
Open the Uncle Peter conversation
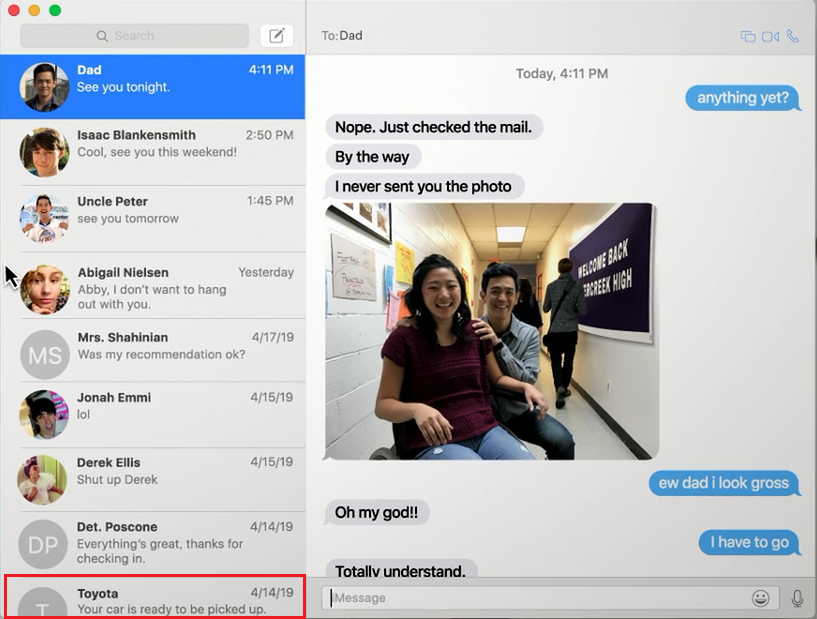[152, 217]
